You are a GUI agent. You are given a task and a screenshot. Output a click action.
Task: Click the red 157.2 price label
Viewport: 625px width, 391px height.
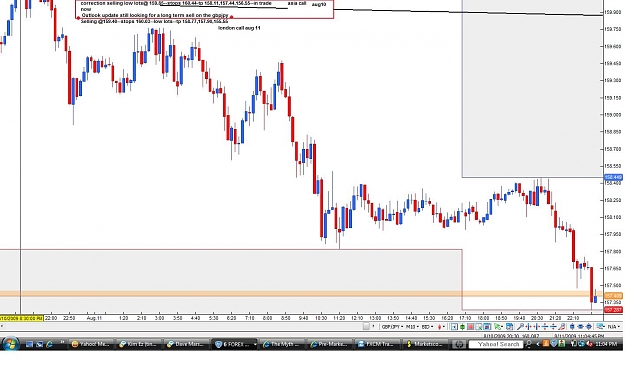click(x=613, y=310)
